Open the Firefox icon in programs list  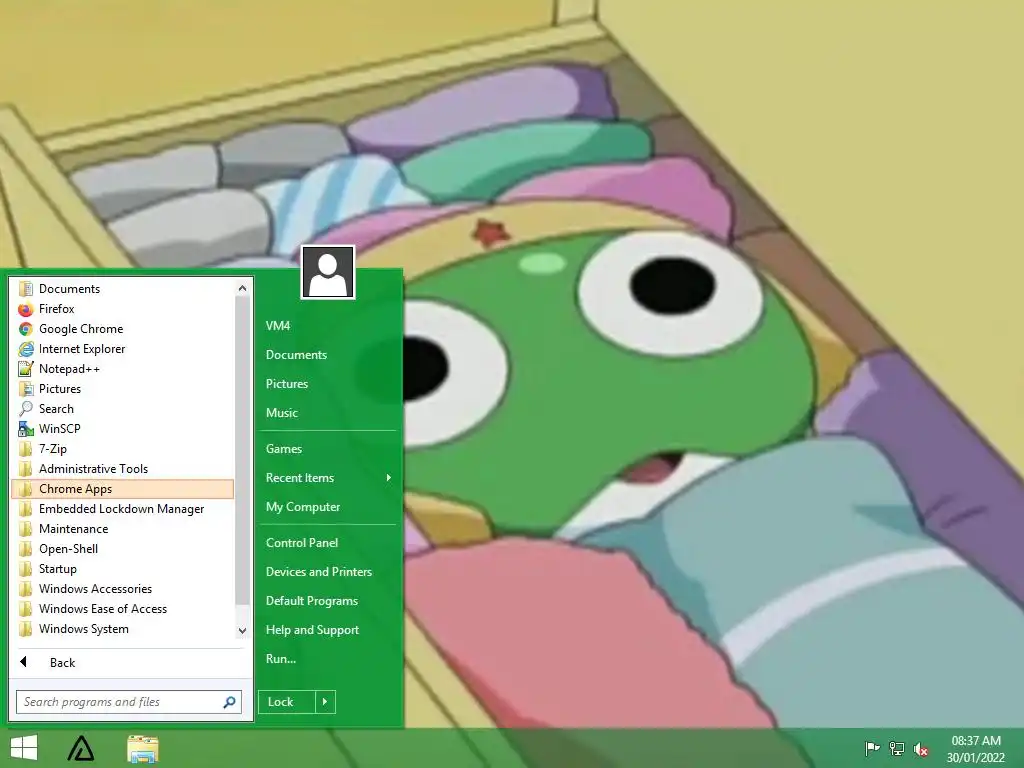click(25, 309)
